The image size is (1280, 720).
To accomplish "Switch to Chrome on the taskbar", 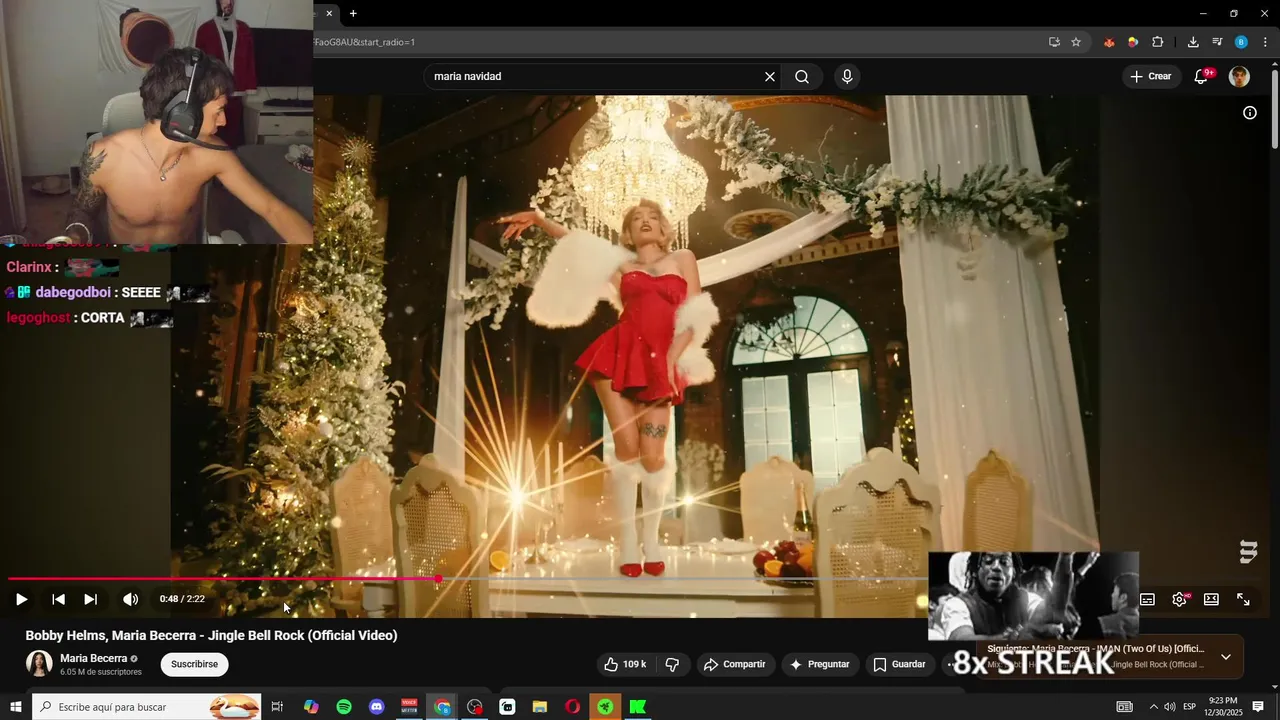I will point(442,707).
